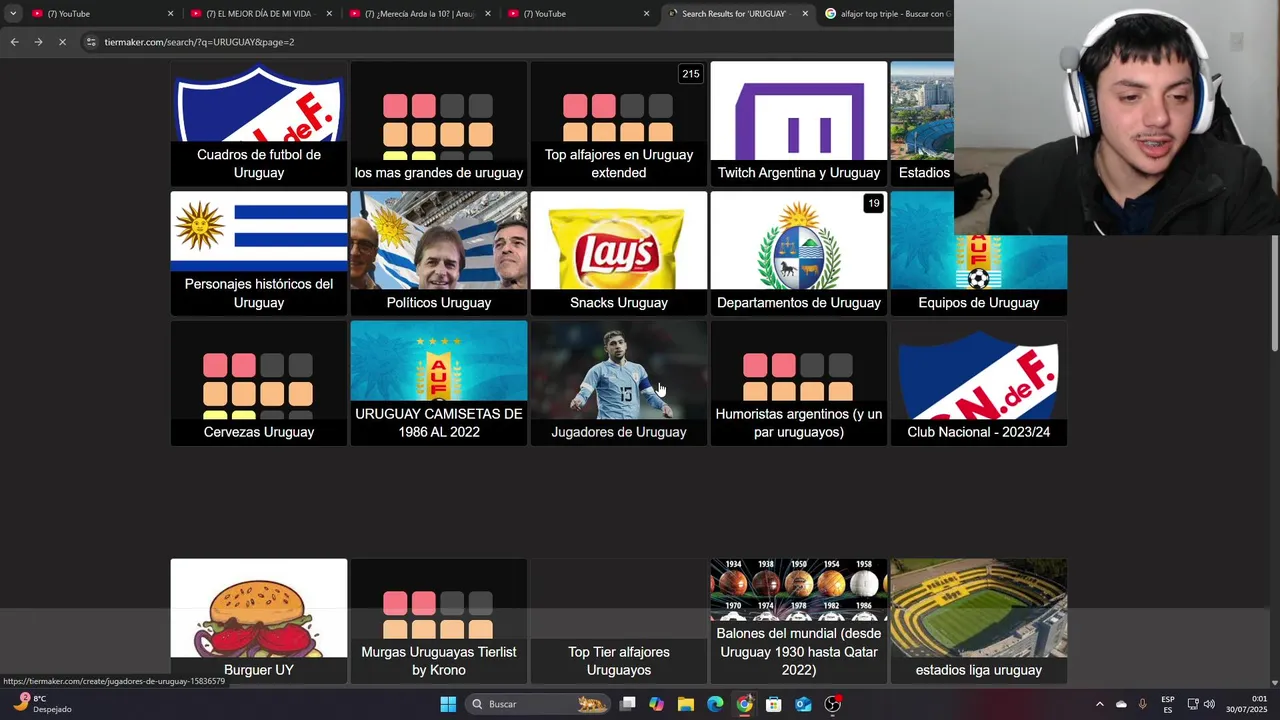Open Cervezas Uruguay tier list
This screenshot has height=720, width=1280.
point(259,383)
